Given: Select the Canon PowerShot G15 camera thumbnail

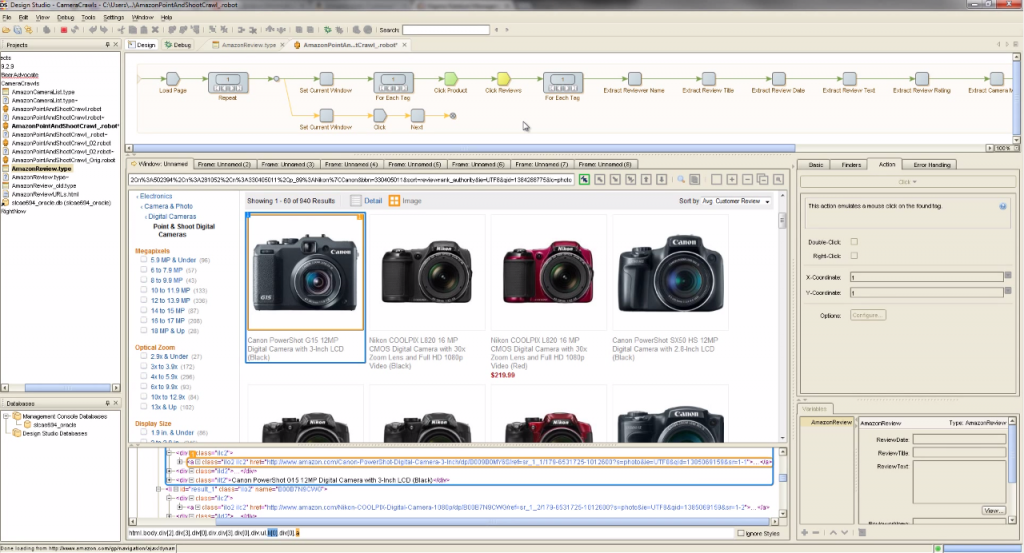Looking at the screenshot, I should pos(306,273).
